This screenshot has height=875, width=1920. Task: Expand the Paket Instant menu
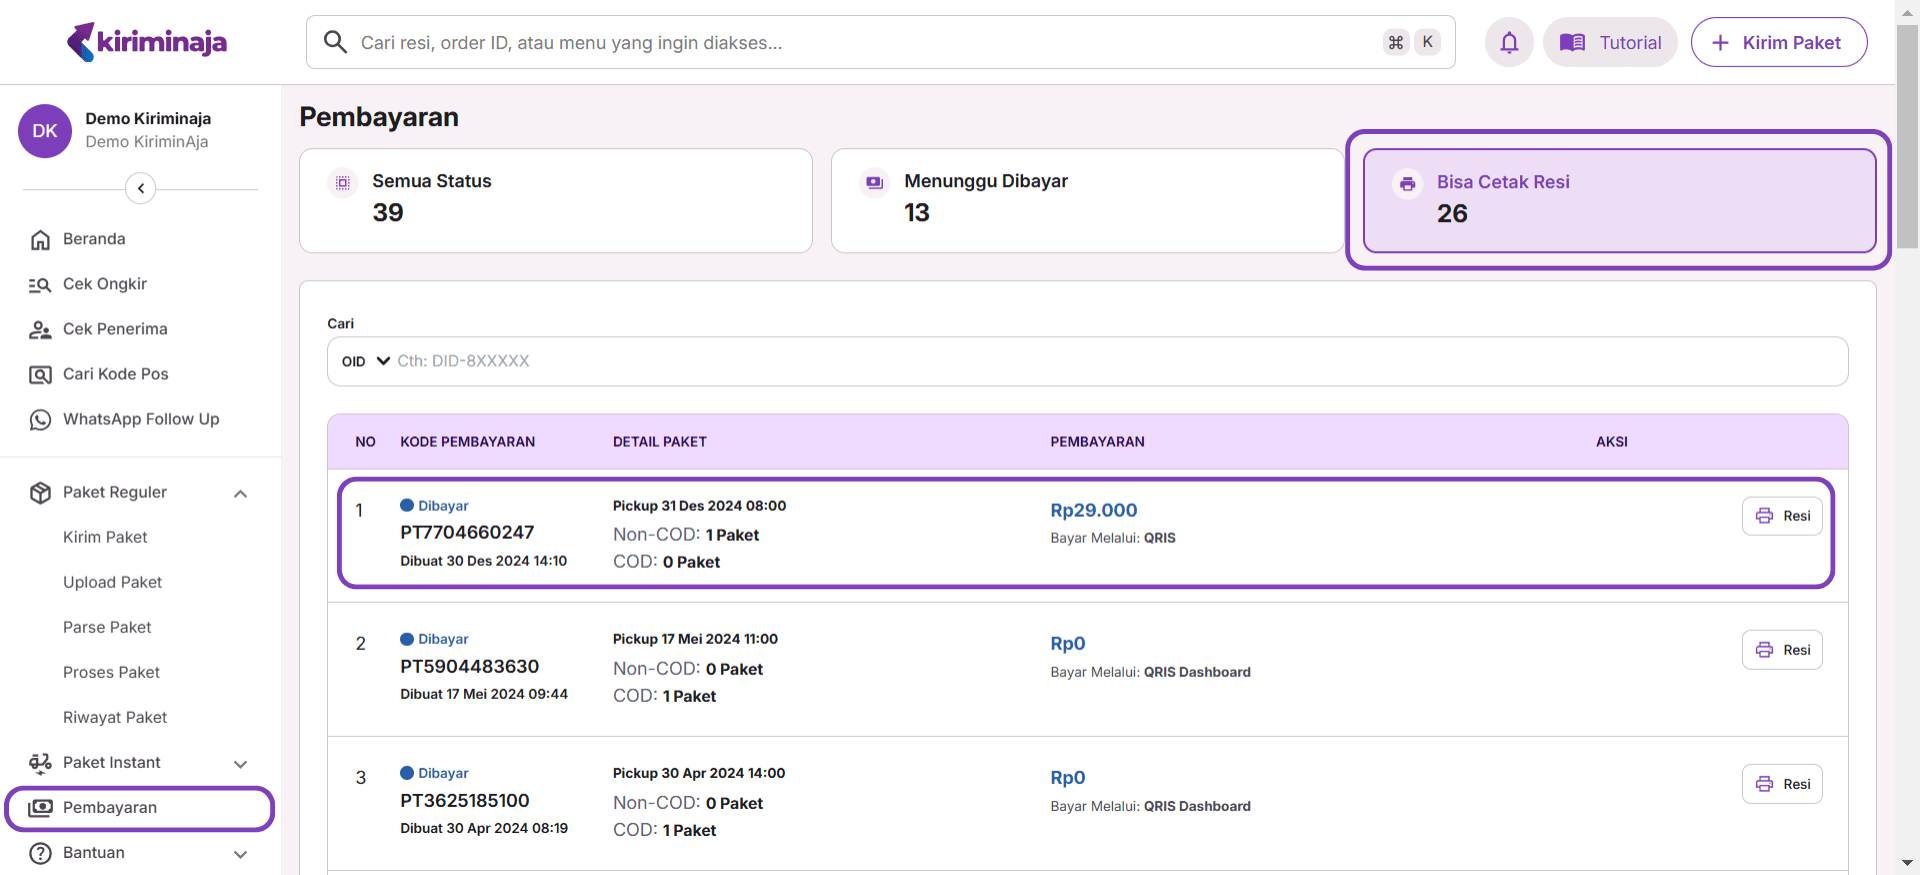tap(240, 763)
